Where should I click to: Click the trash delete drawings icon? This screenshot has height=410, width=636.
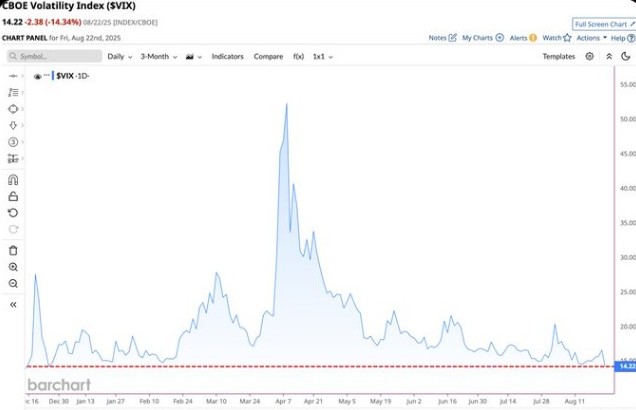click(x=13, y=250)
